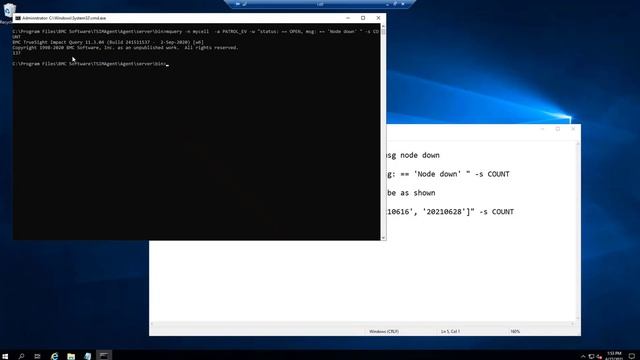Click Notepad line 'be as shown'
The width and height of the screenshot is (640, 360).
(411, 193)
